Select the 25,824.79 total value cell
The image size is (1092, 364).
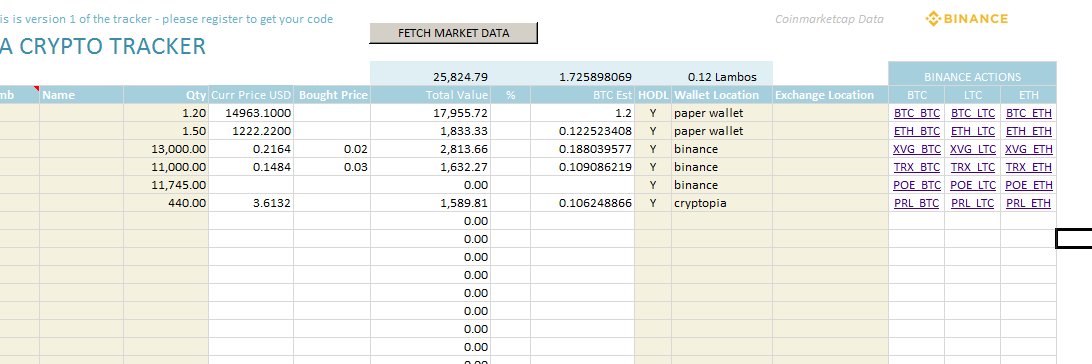(x=430, y=77)
